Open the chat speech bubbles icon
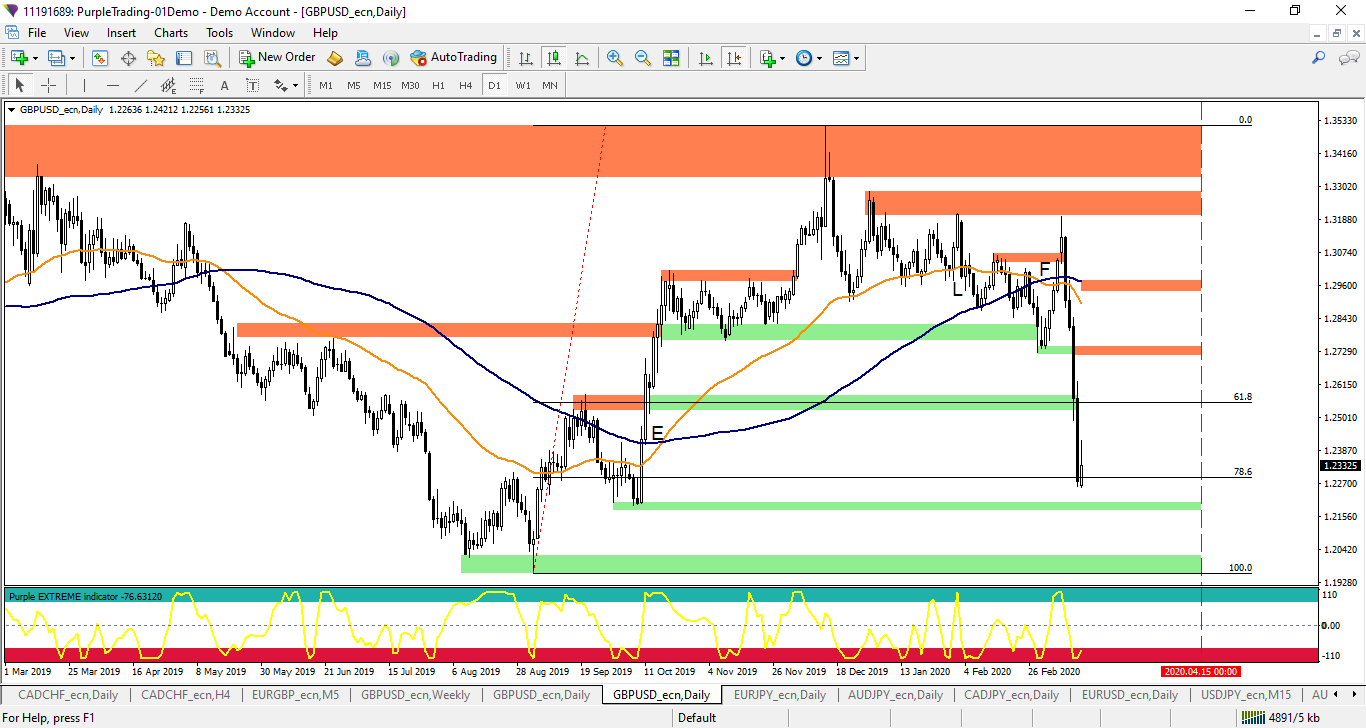1366x728 pixels. (x=1349, y=58)
